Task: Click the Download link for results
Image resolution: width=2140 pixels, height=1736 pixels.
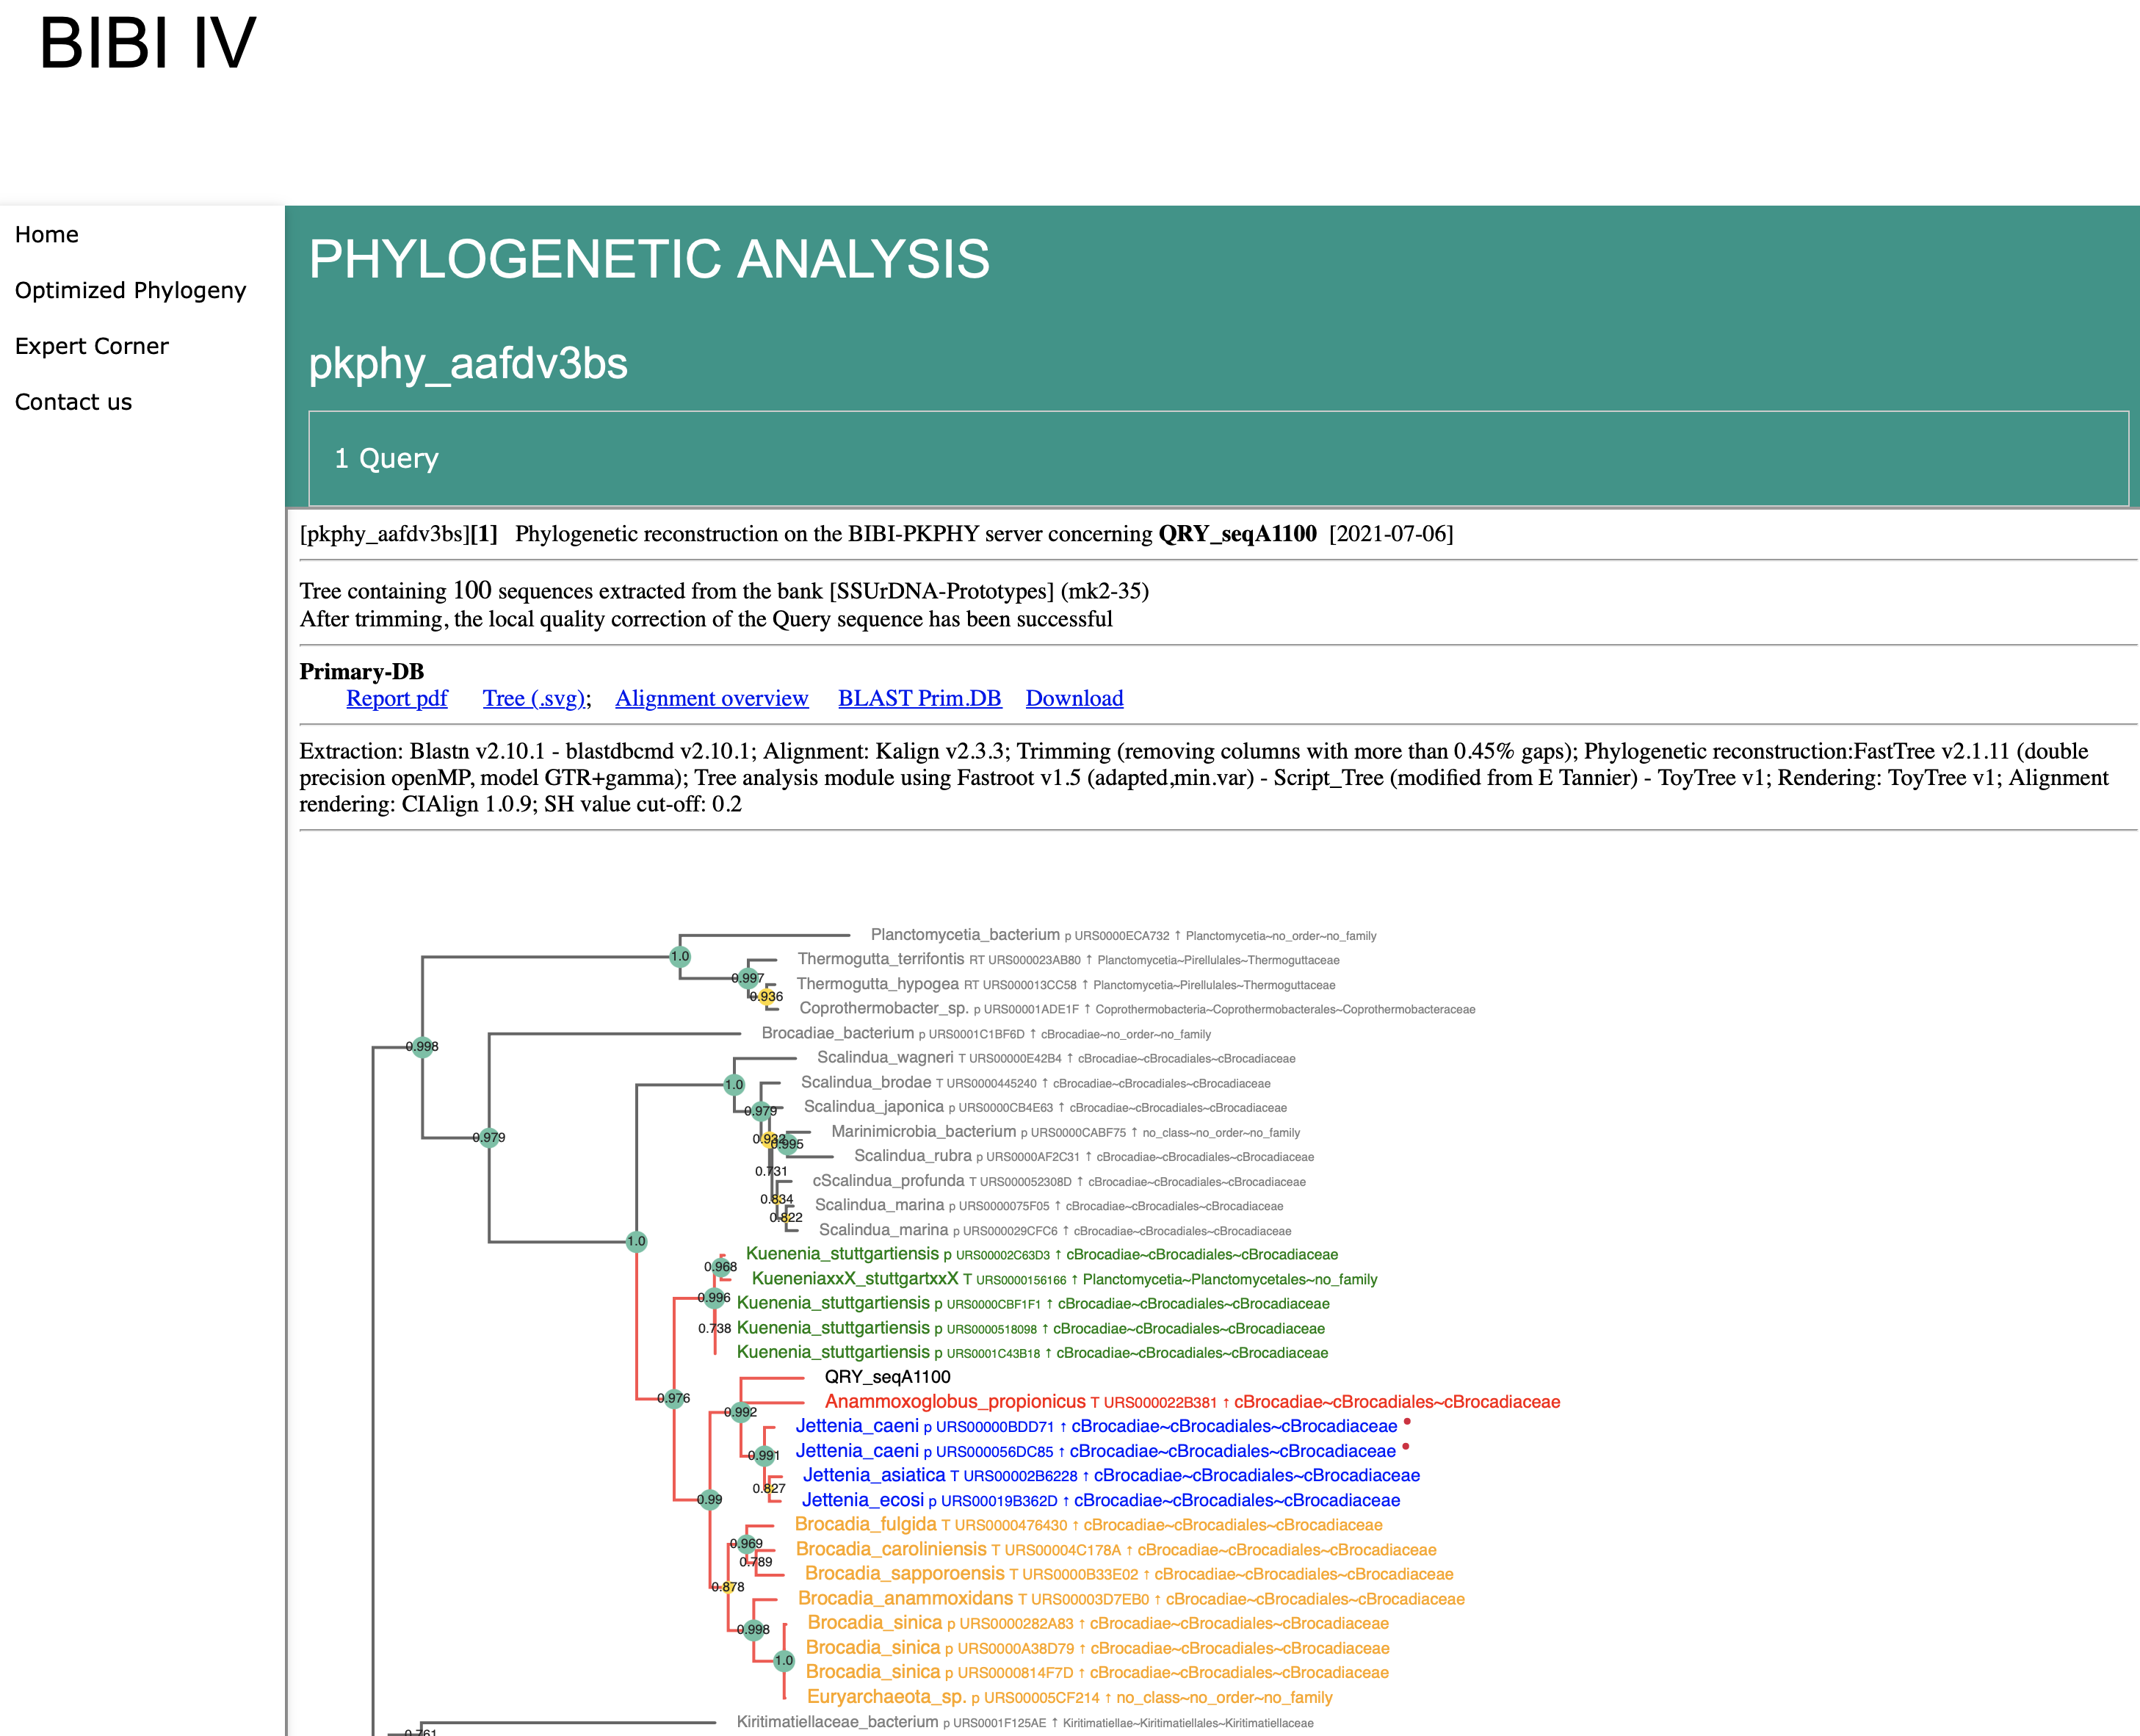Action: click(1075, 696)
